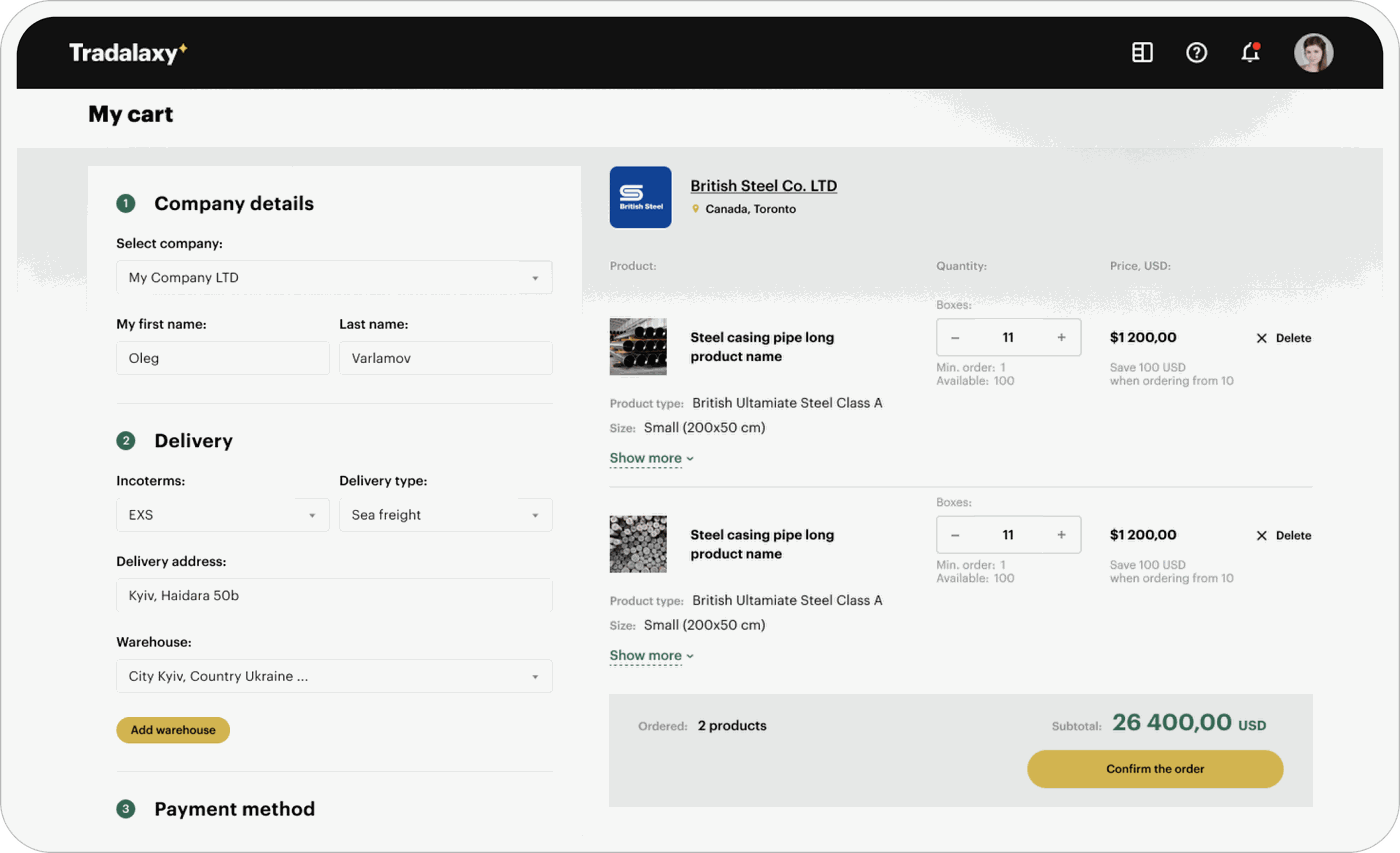Open notifications bell icon
The image size is (1400, 853).
click(1250, 53)
